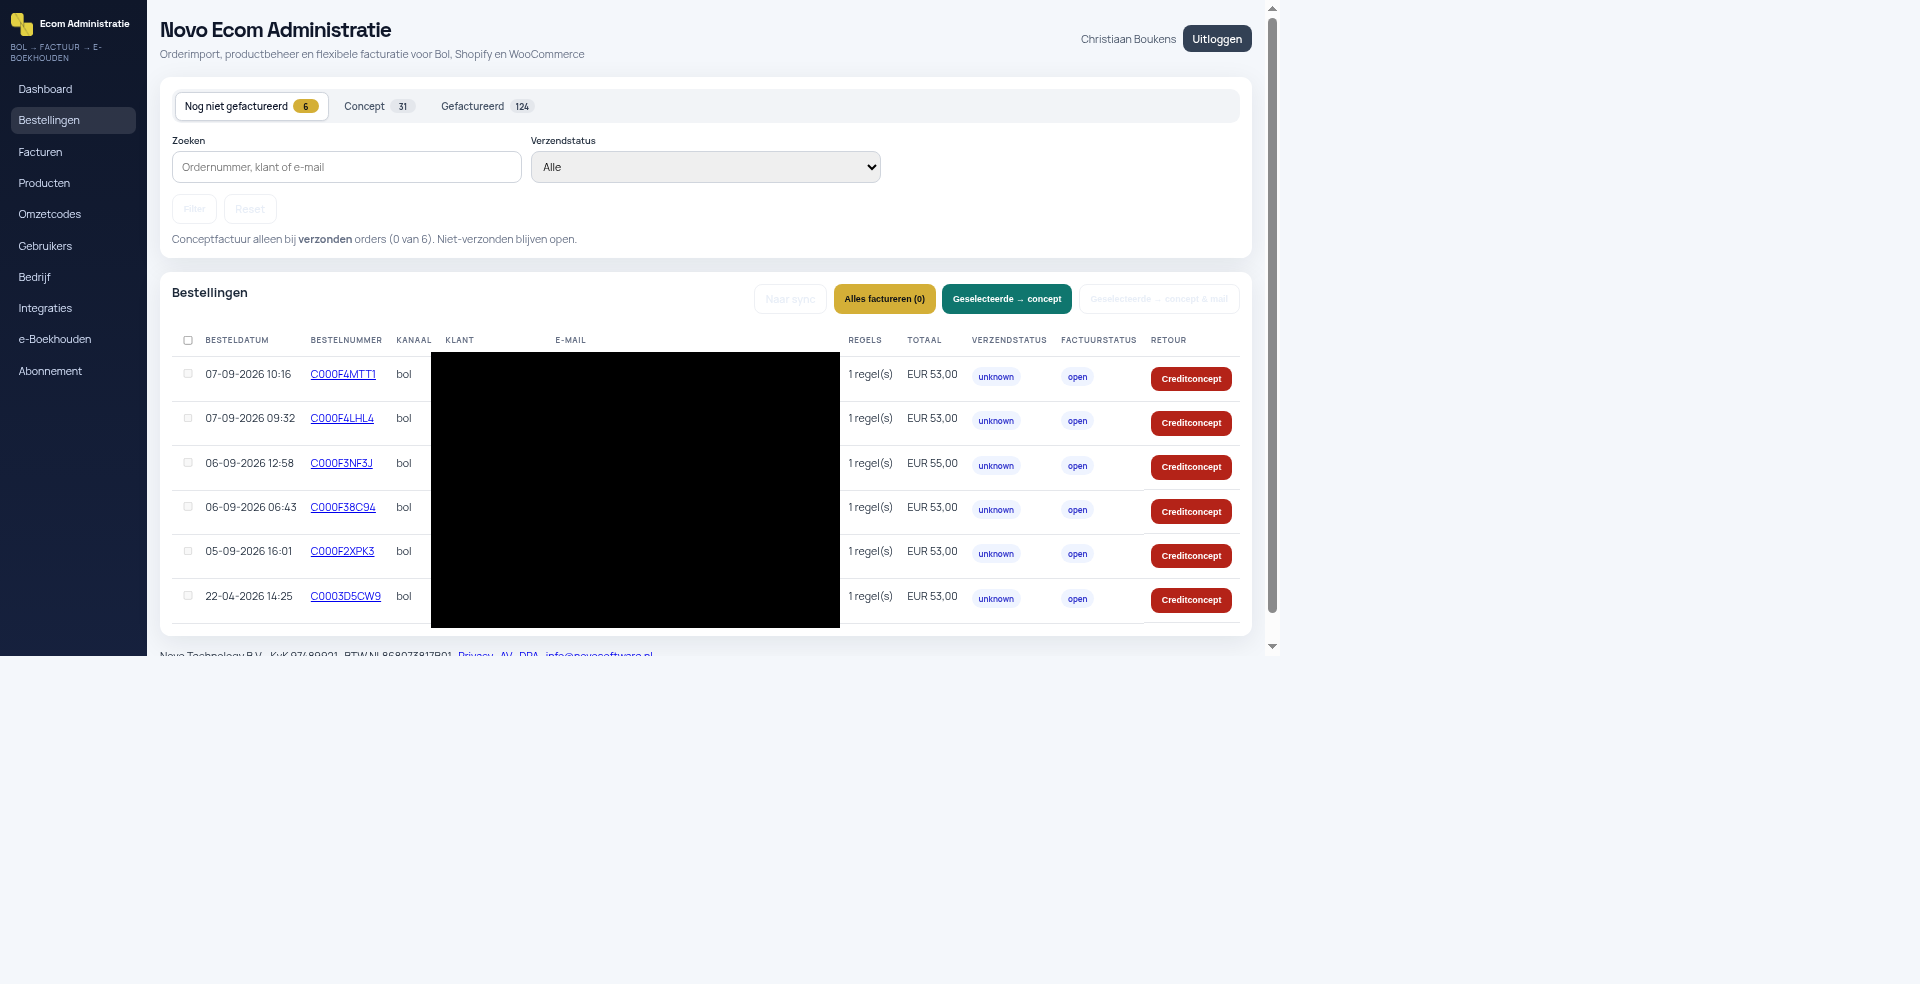Open order link C000F4MTT1
This screenshot has height=984, width=1920.
click(343, 375)
